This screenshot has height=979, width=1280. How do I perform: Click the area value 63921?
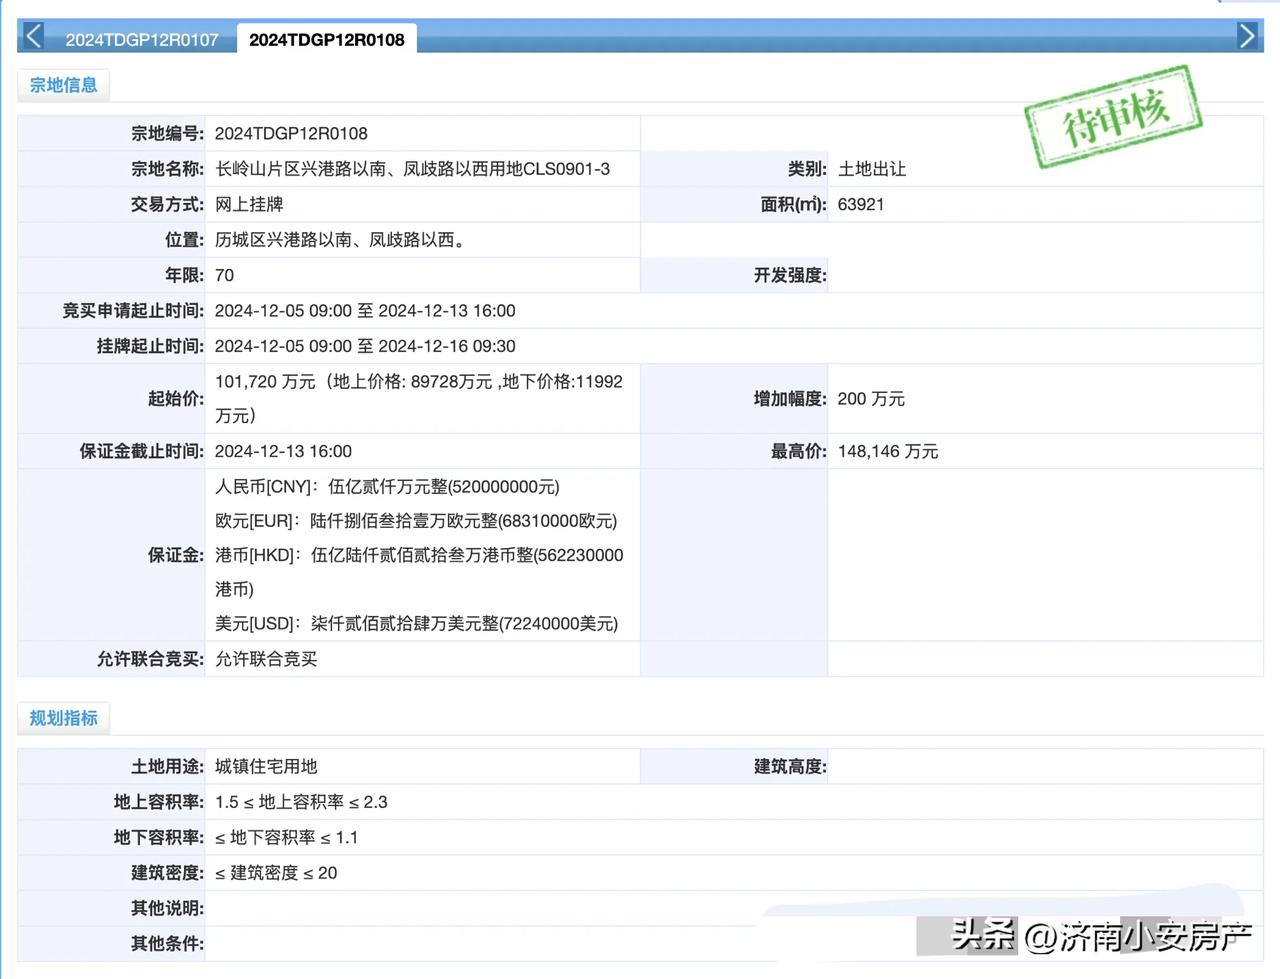pyautogui.click(x=861, y=204)
